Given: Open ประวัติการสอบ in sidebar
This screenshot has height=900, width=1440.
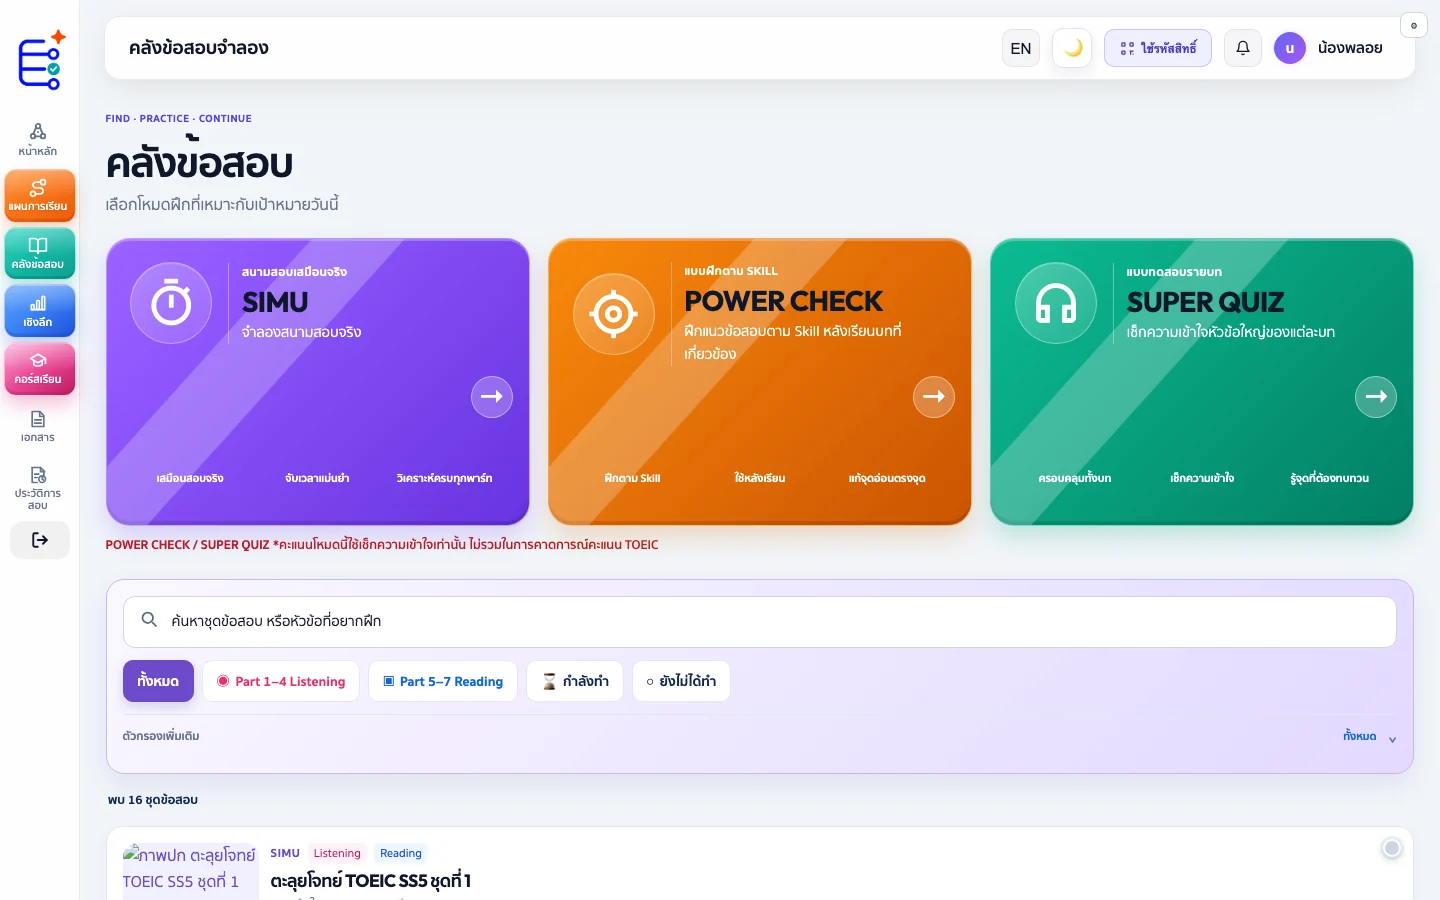Looking at the screenshot, I should point(38,488).
